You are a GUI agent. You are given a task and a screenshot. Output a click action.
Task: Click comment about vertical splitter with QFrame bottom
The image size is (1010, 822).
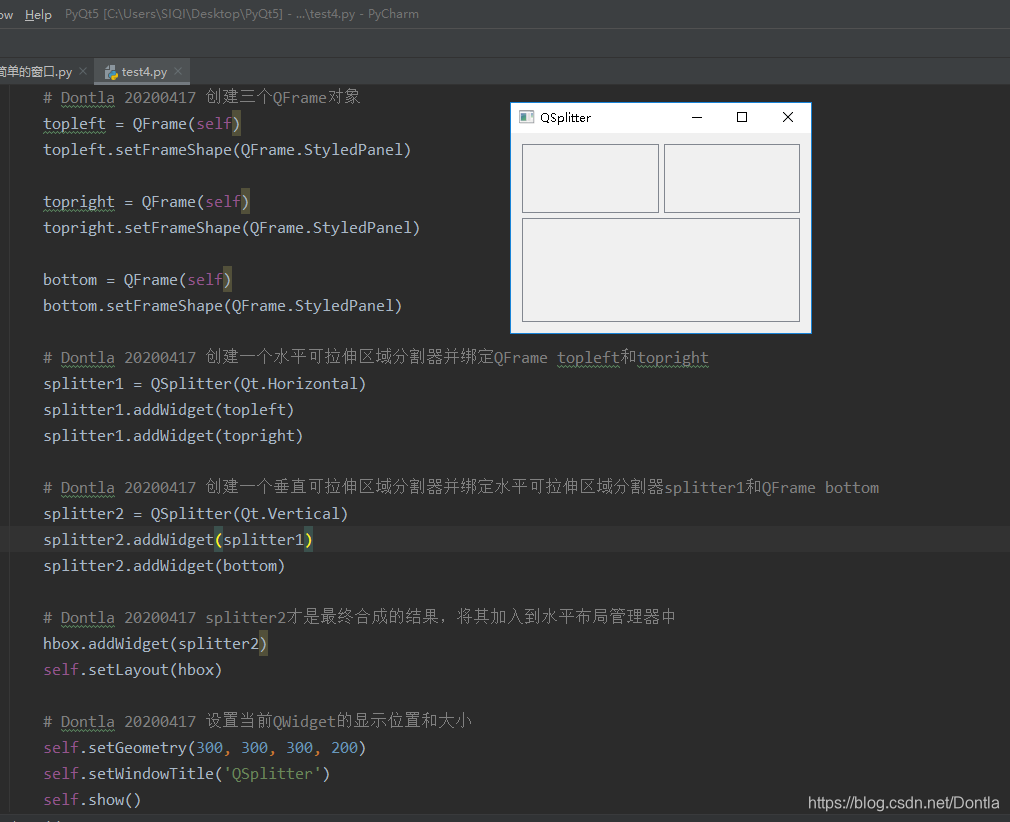click(x=461, y=488)
